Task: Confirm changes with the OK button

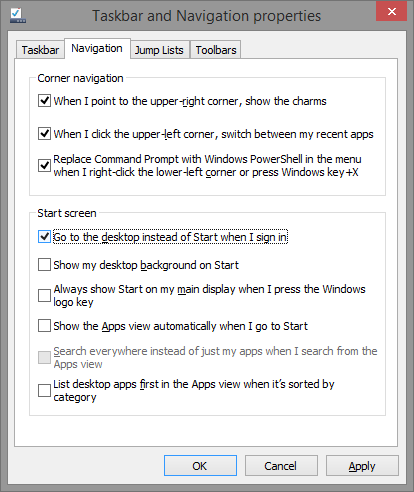Action: click(200, 466)
